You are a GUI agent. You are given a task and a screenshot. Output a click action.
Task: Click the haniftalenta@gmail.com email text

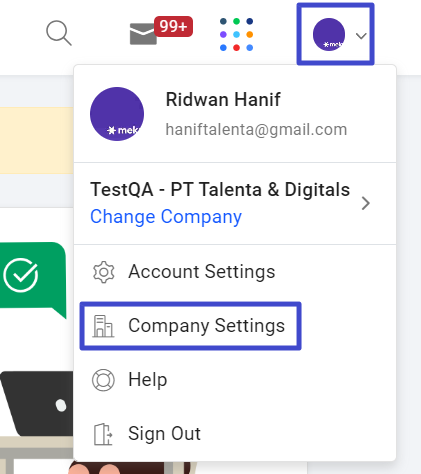(x=256, y=129)
